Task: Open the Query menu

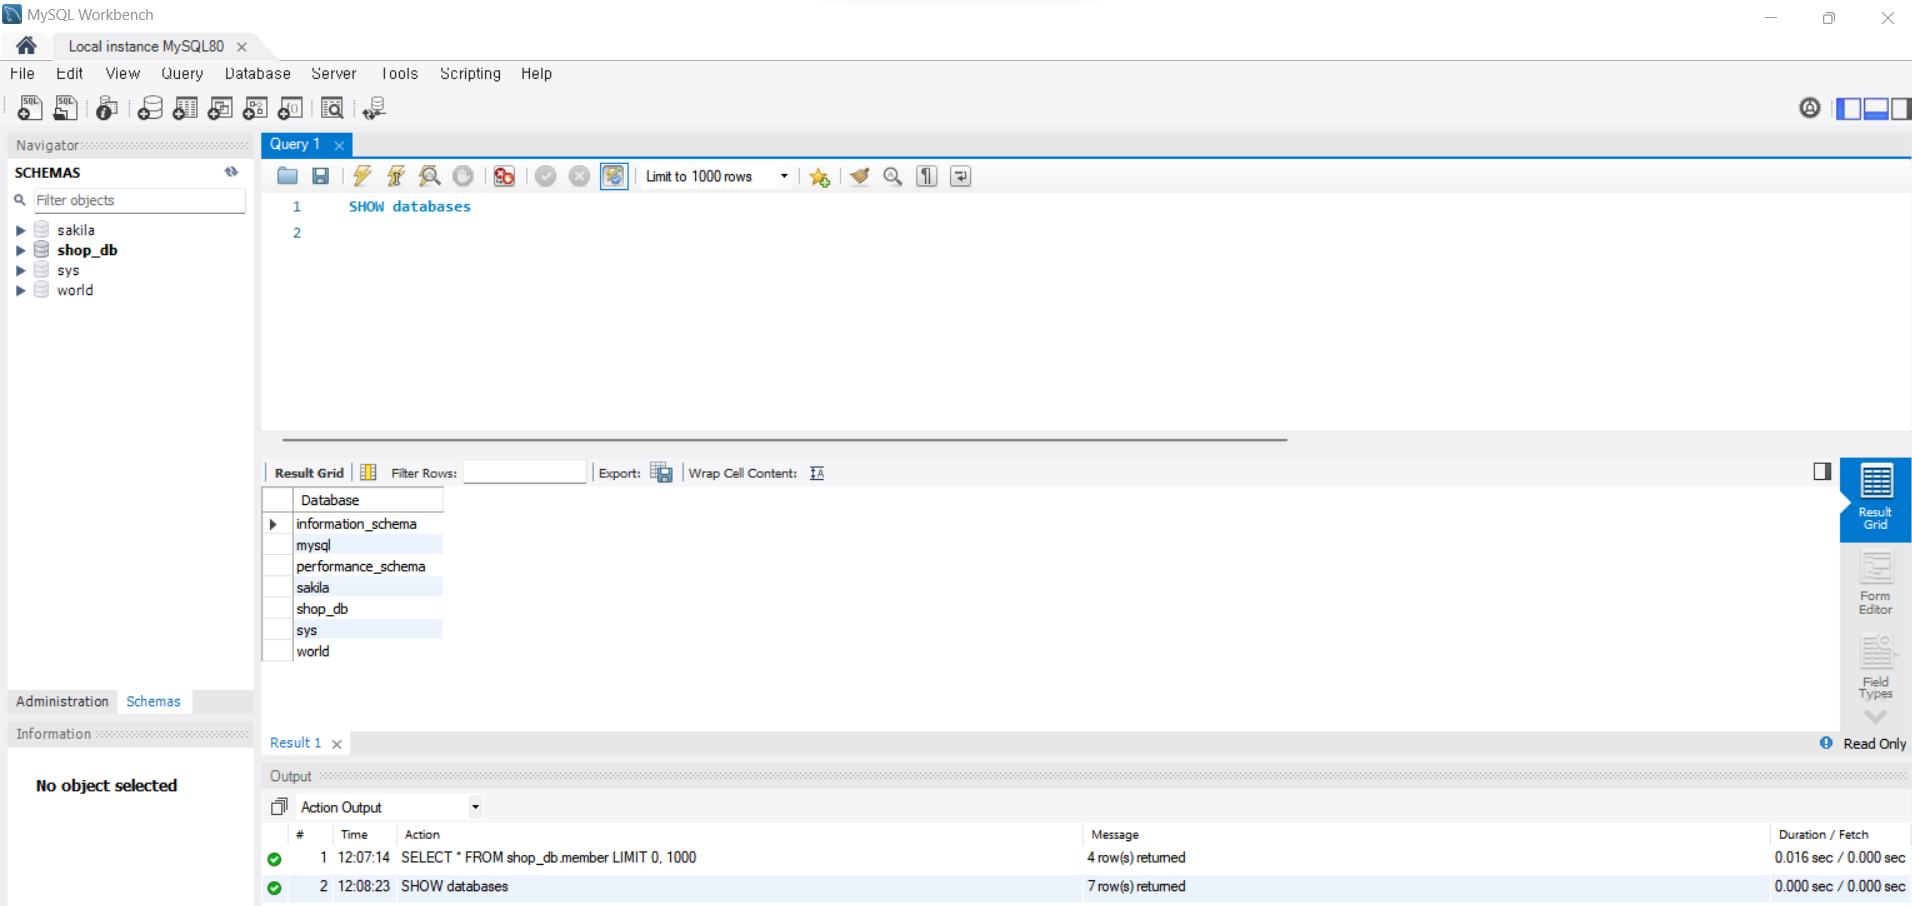Action: 182,73
